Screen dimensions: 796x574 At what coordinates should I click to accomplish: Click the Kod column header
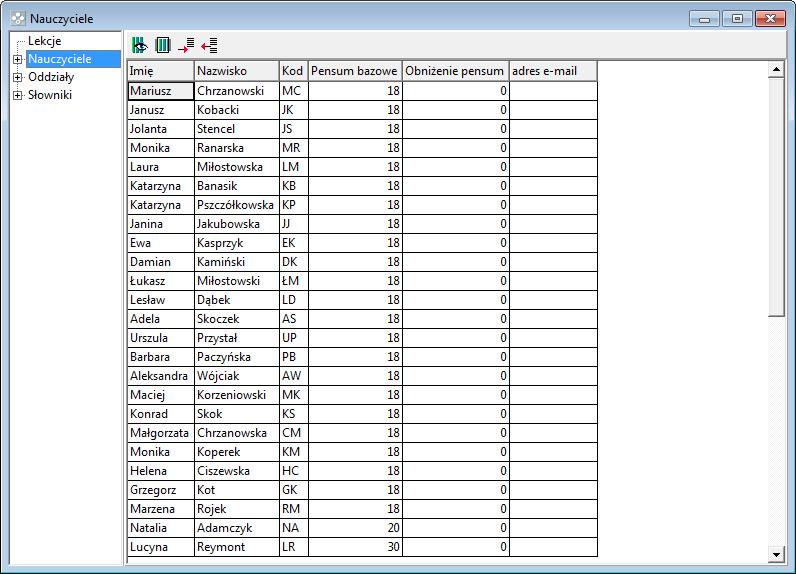[x=293, y=71]
